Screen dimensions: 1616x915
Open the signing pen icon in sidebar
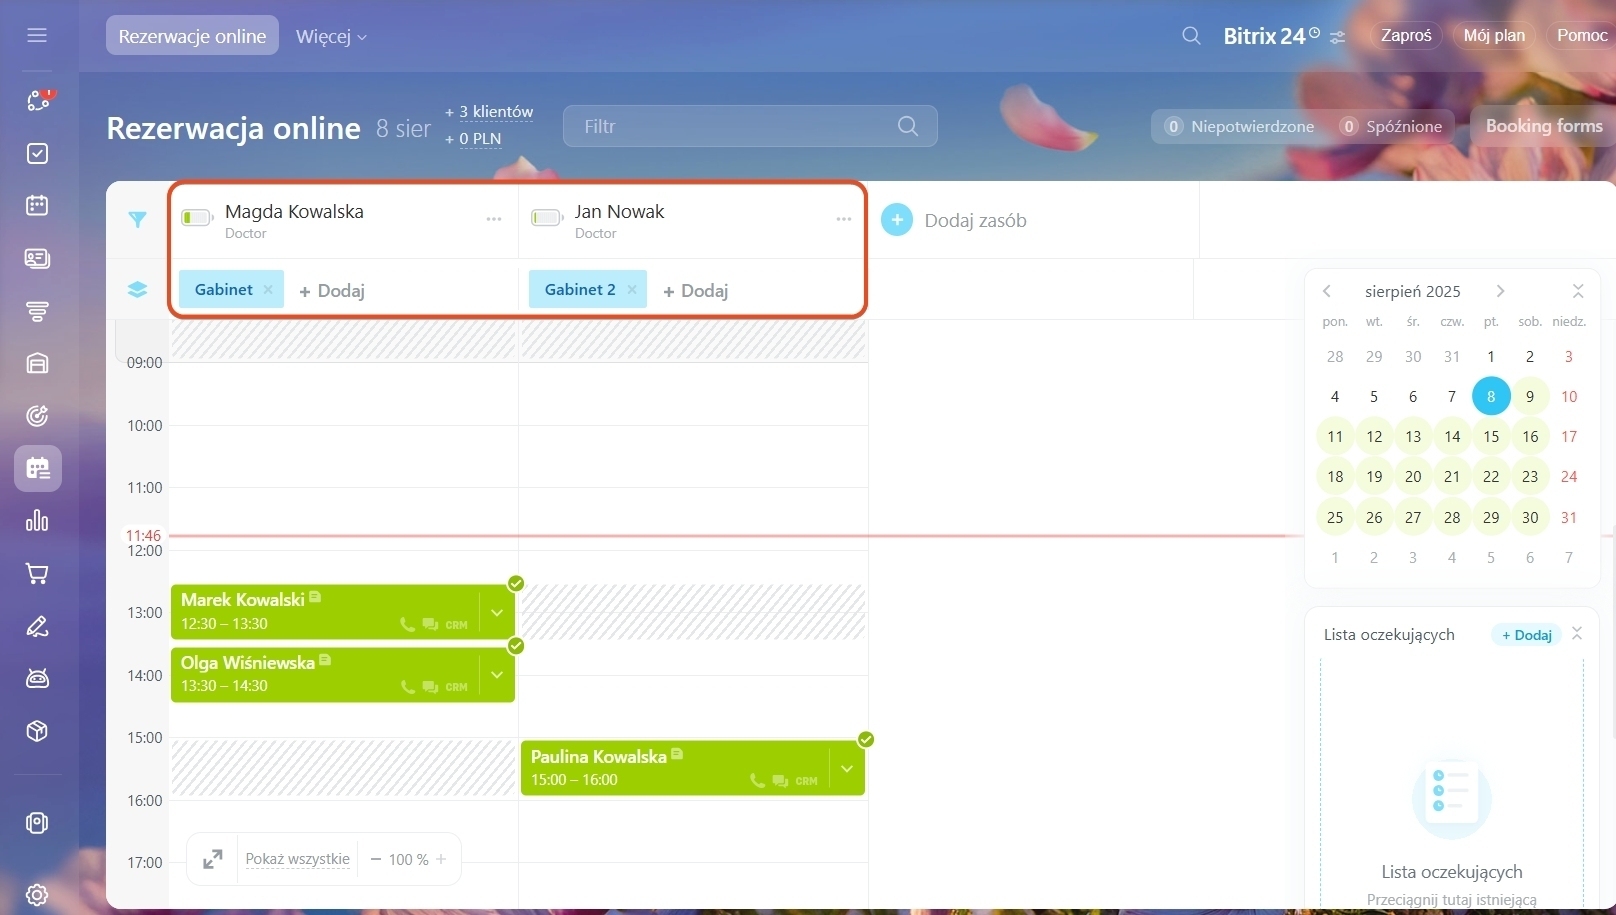coord(37,626)
